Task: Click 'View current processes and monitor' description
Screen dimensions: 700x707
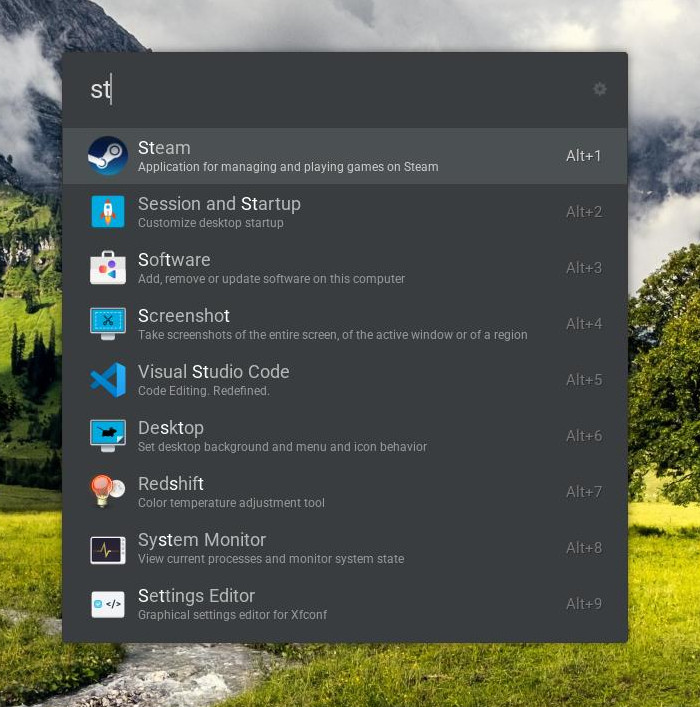Action: 271,559
